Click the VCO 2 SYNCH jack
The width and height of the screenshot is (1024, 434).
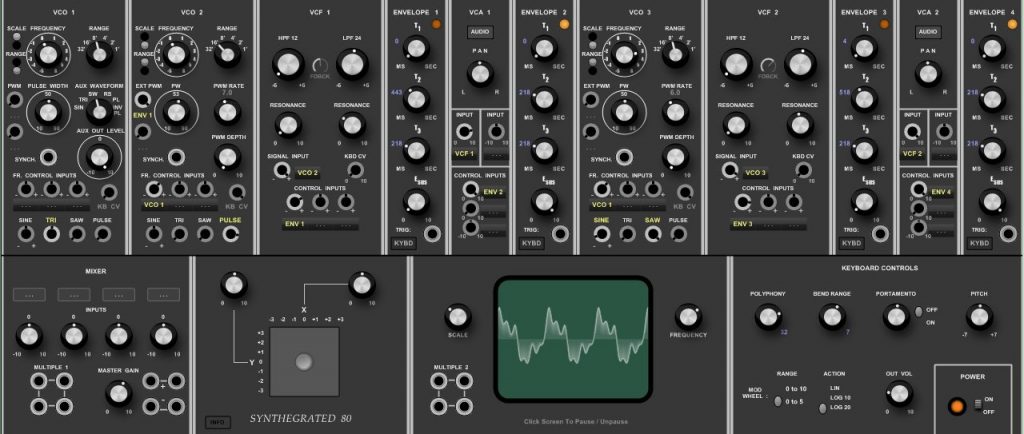coord(176,157)
